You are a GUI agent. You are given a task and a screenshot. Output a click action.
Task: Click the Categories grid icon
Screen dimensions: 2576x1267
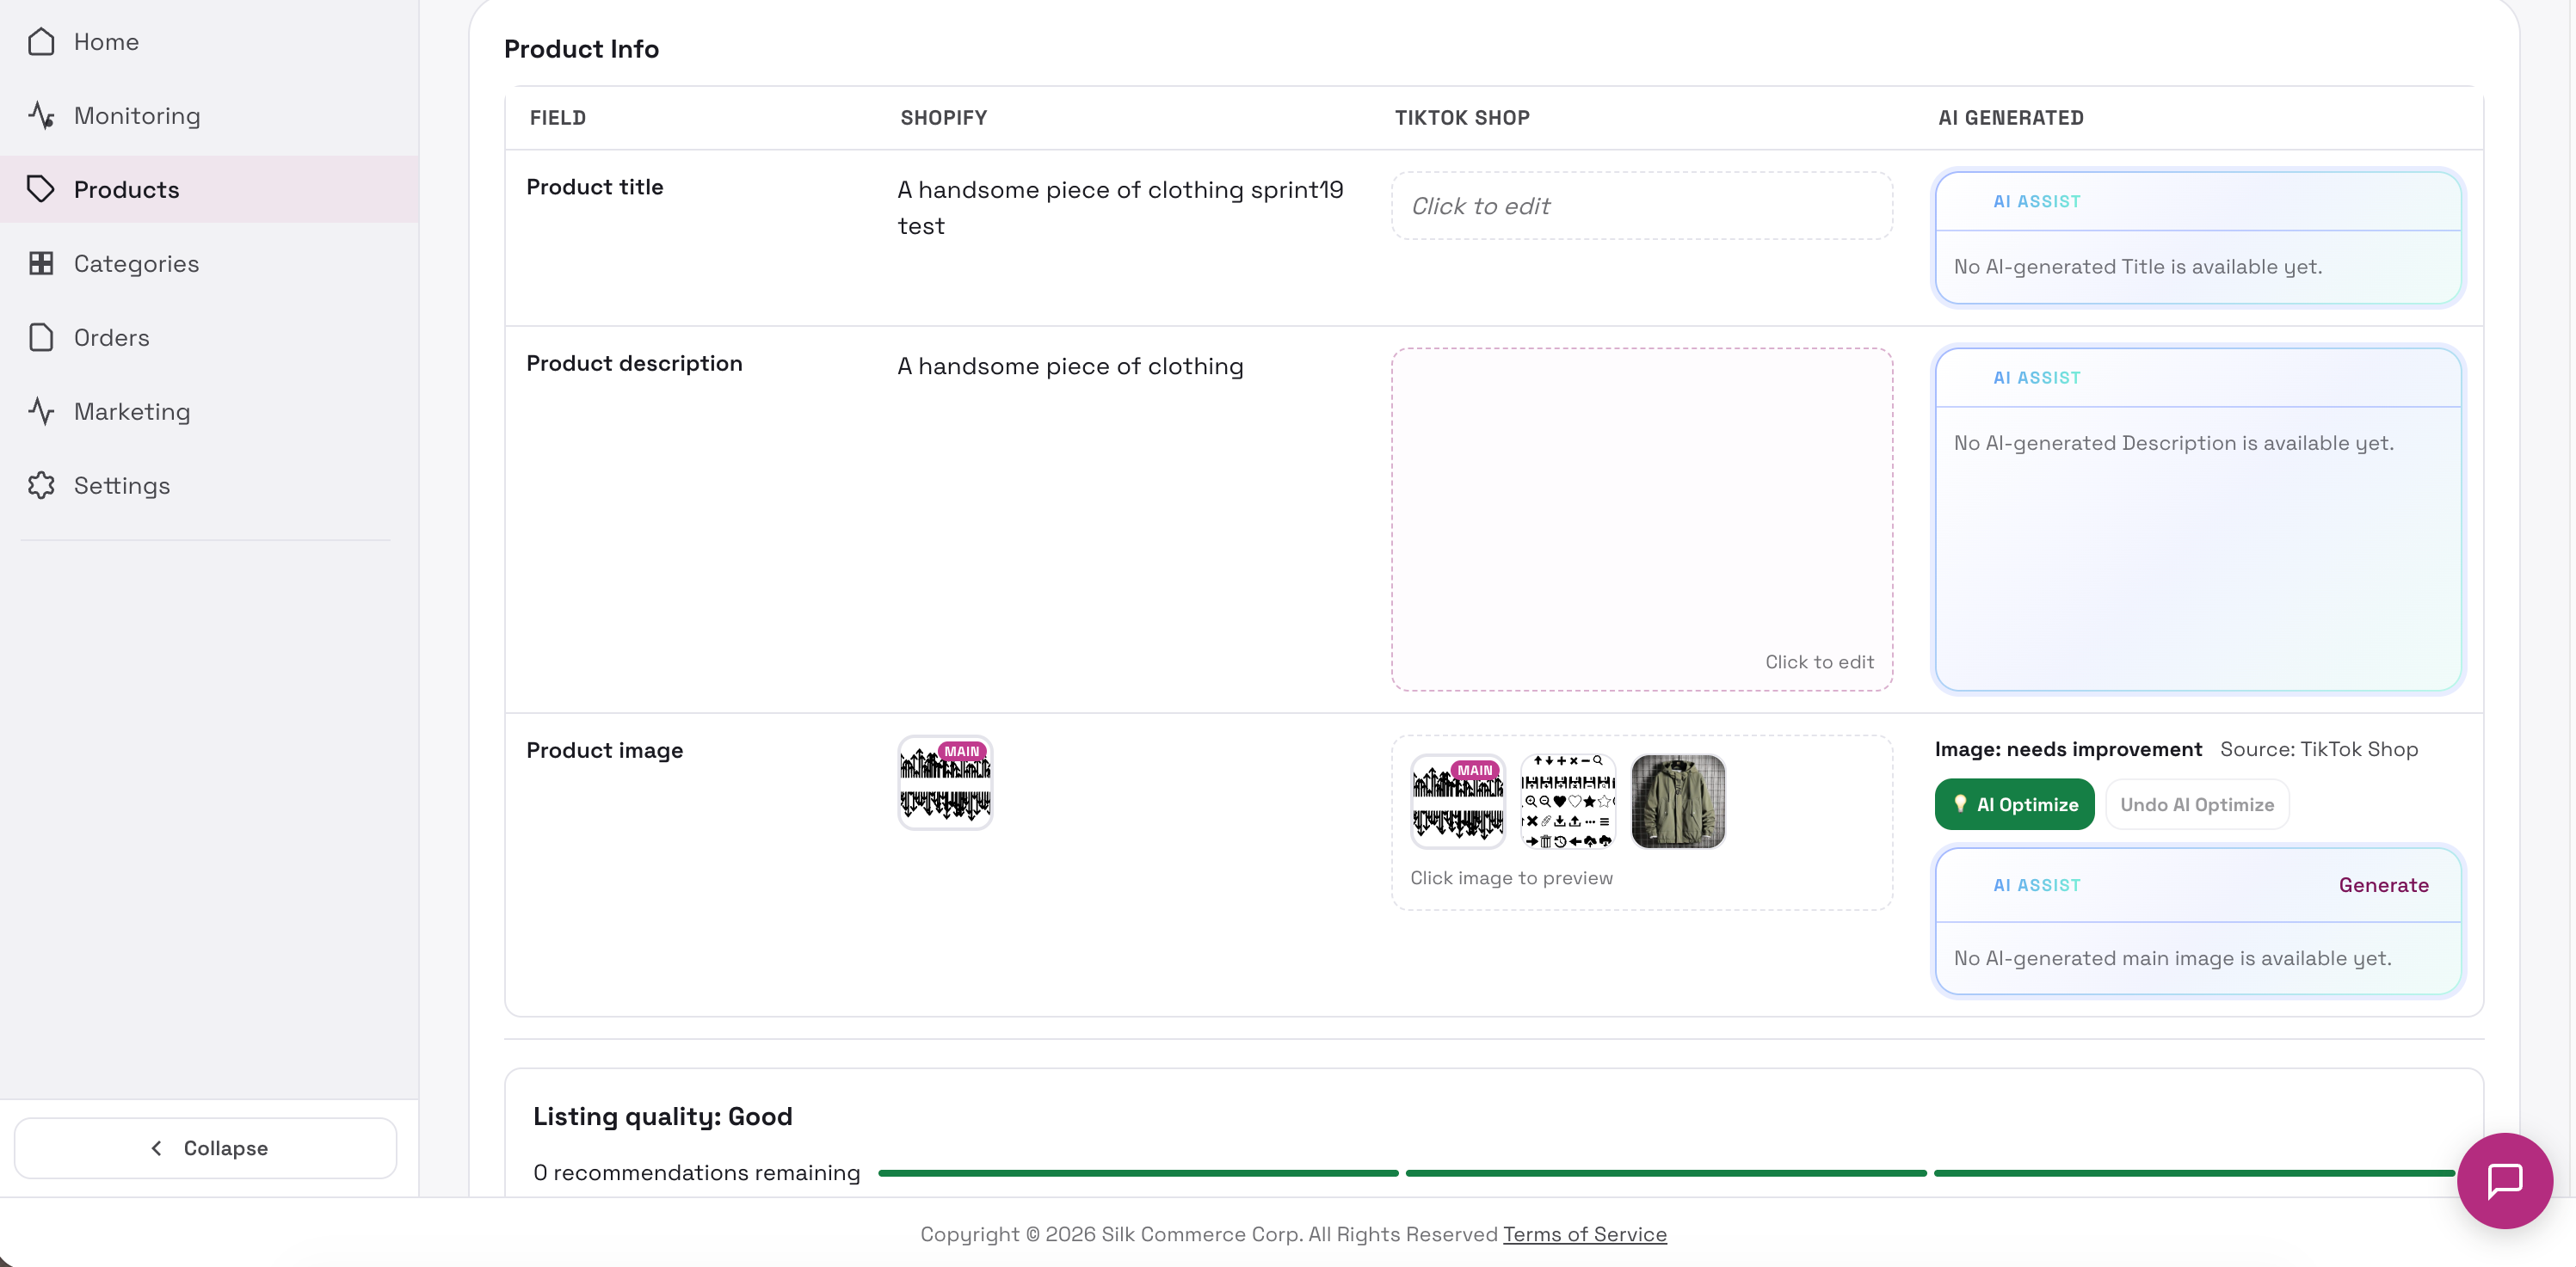click(41, 264)
